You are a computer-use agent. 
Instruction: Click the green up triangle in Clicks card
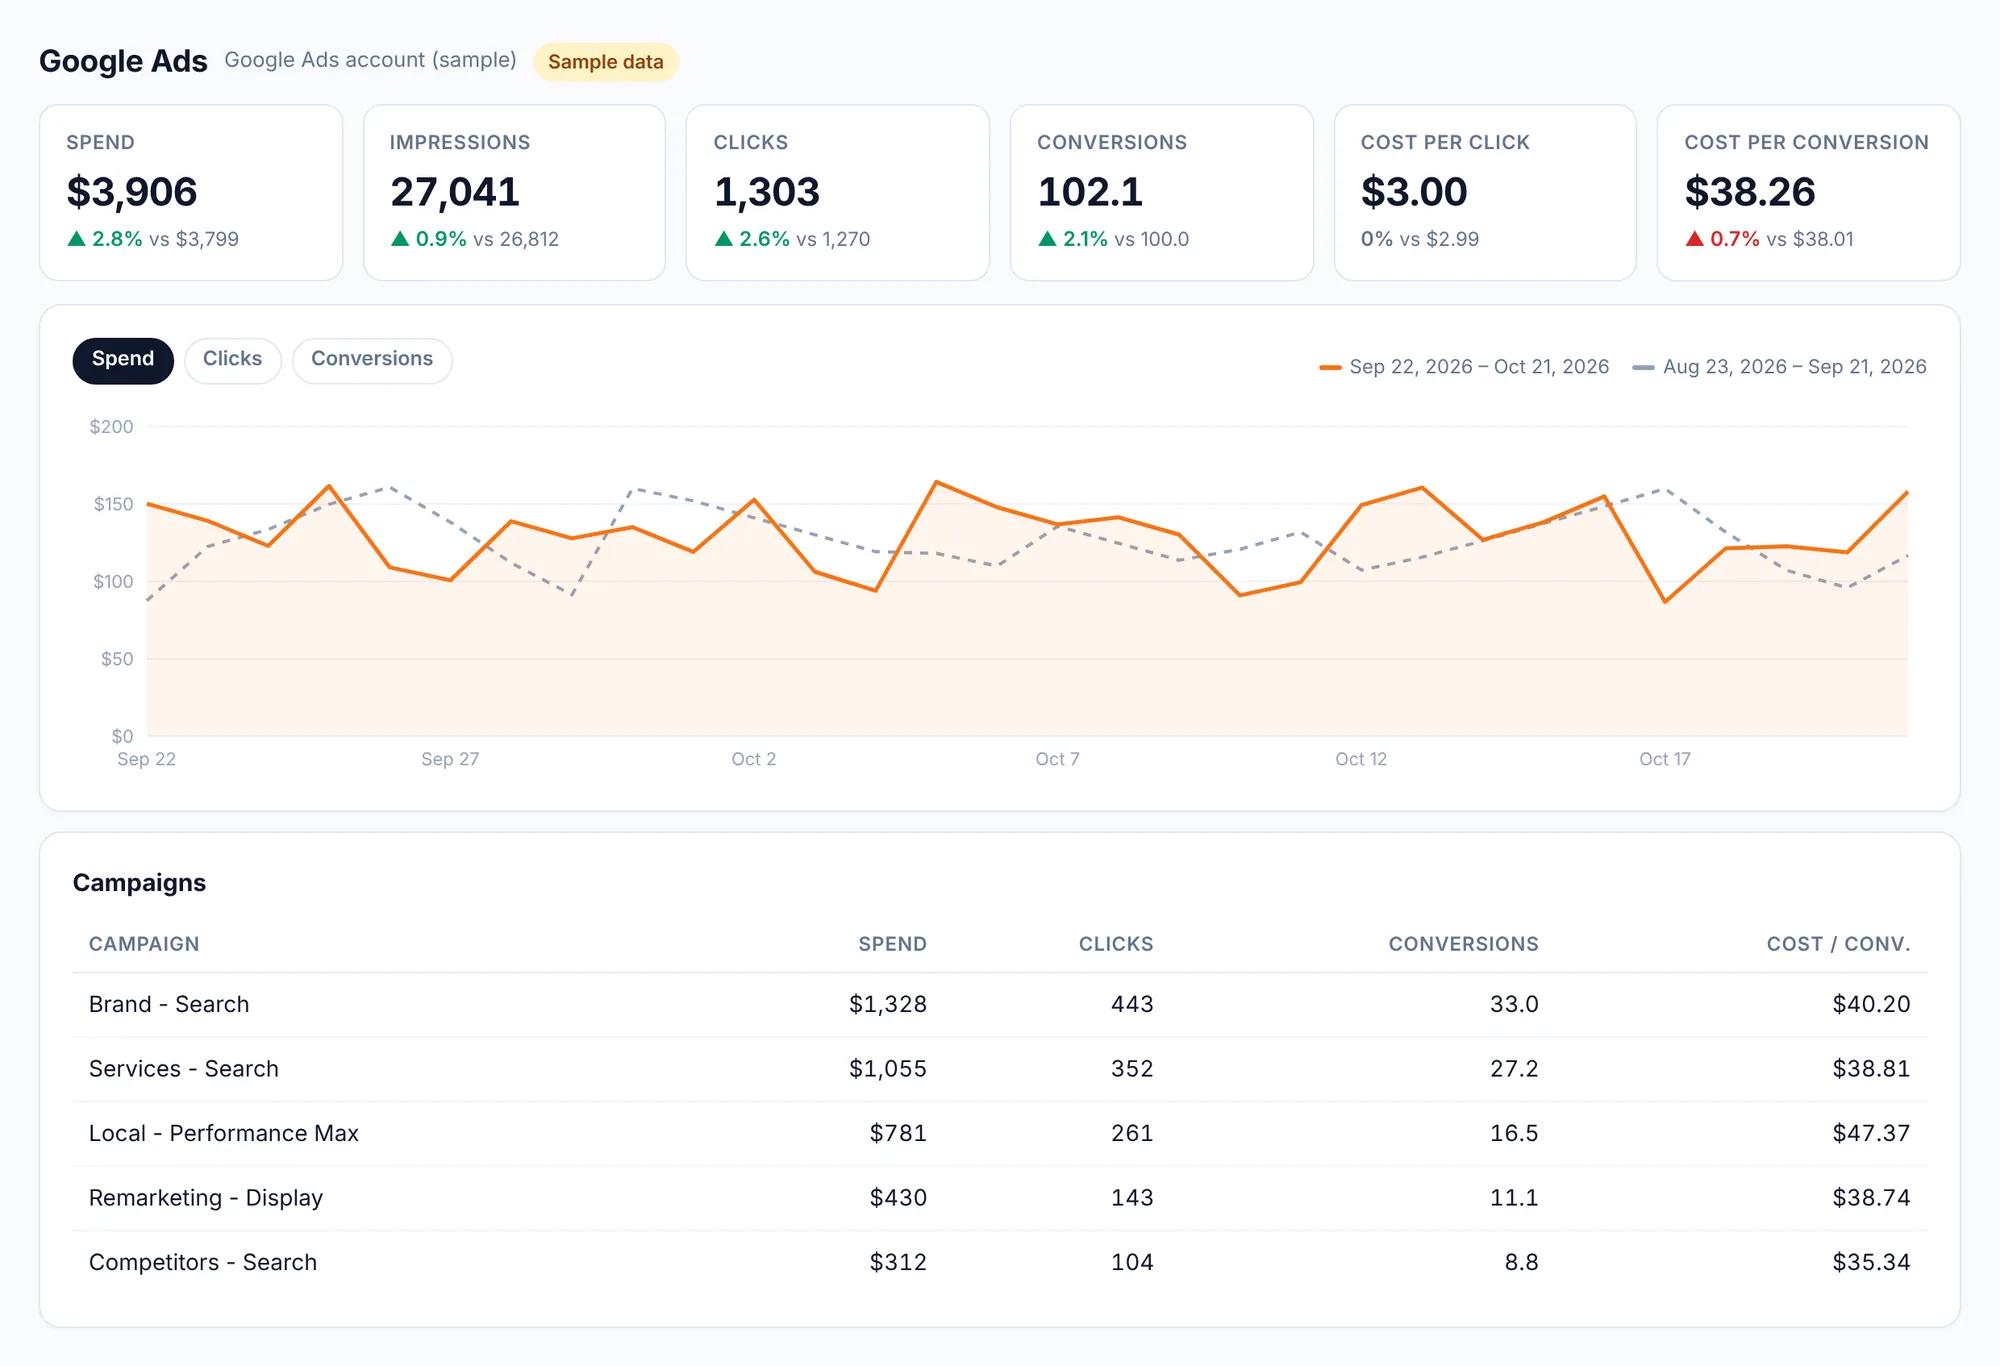click(724, 239)
